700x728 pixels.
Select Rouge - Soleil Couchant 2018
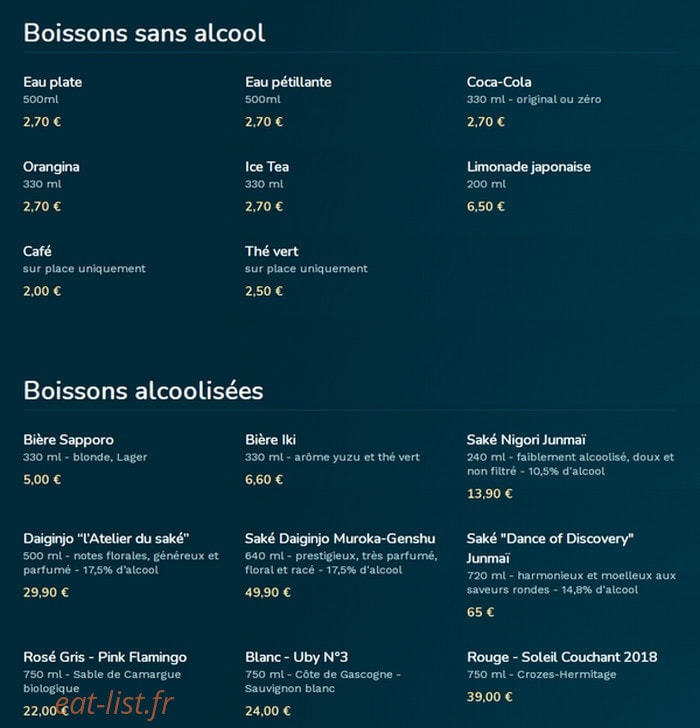pos(562,657)
